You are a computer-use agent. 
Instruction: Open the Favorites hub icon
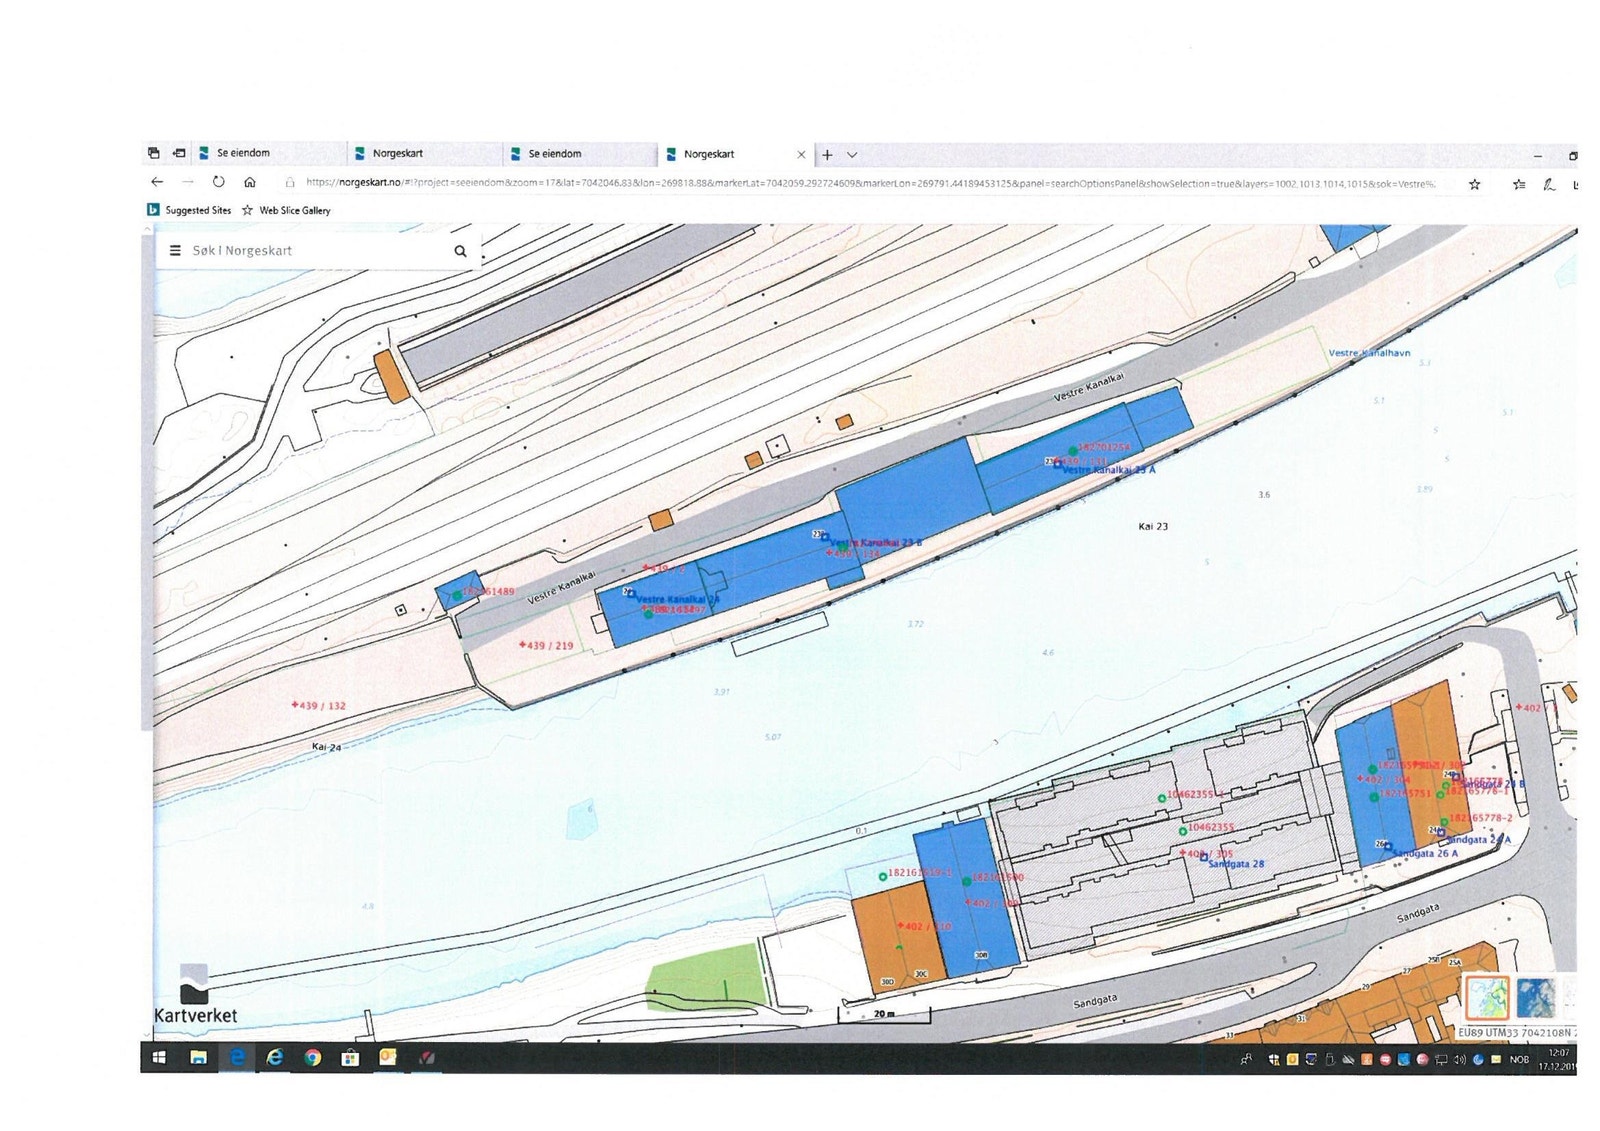pos(1519,184)
